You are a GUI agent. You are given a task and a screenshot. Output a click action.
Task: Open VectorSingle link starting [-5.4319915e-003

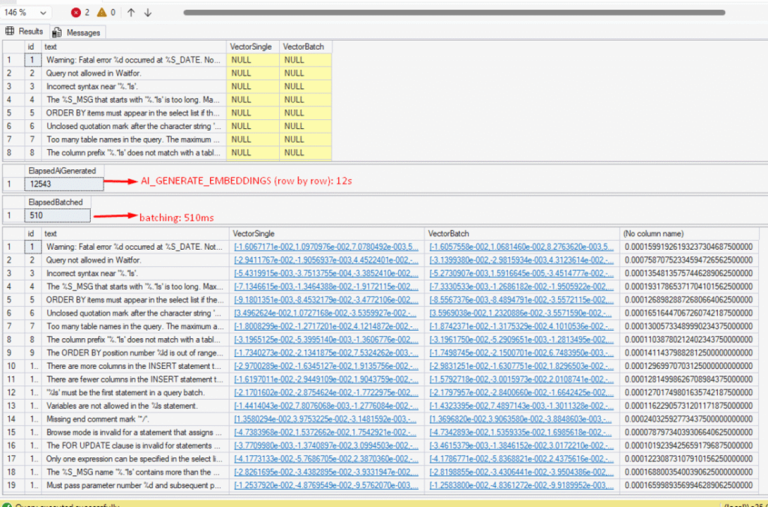coord(326,273)
